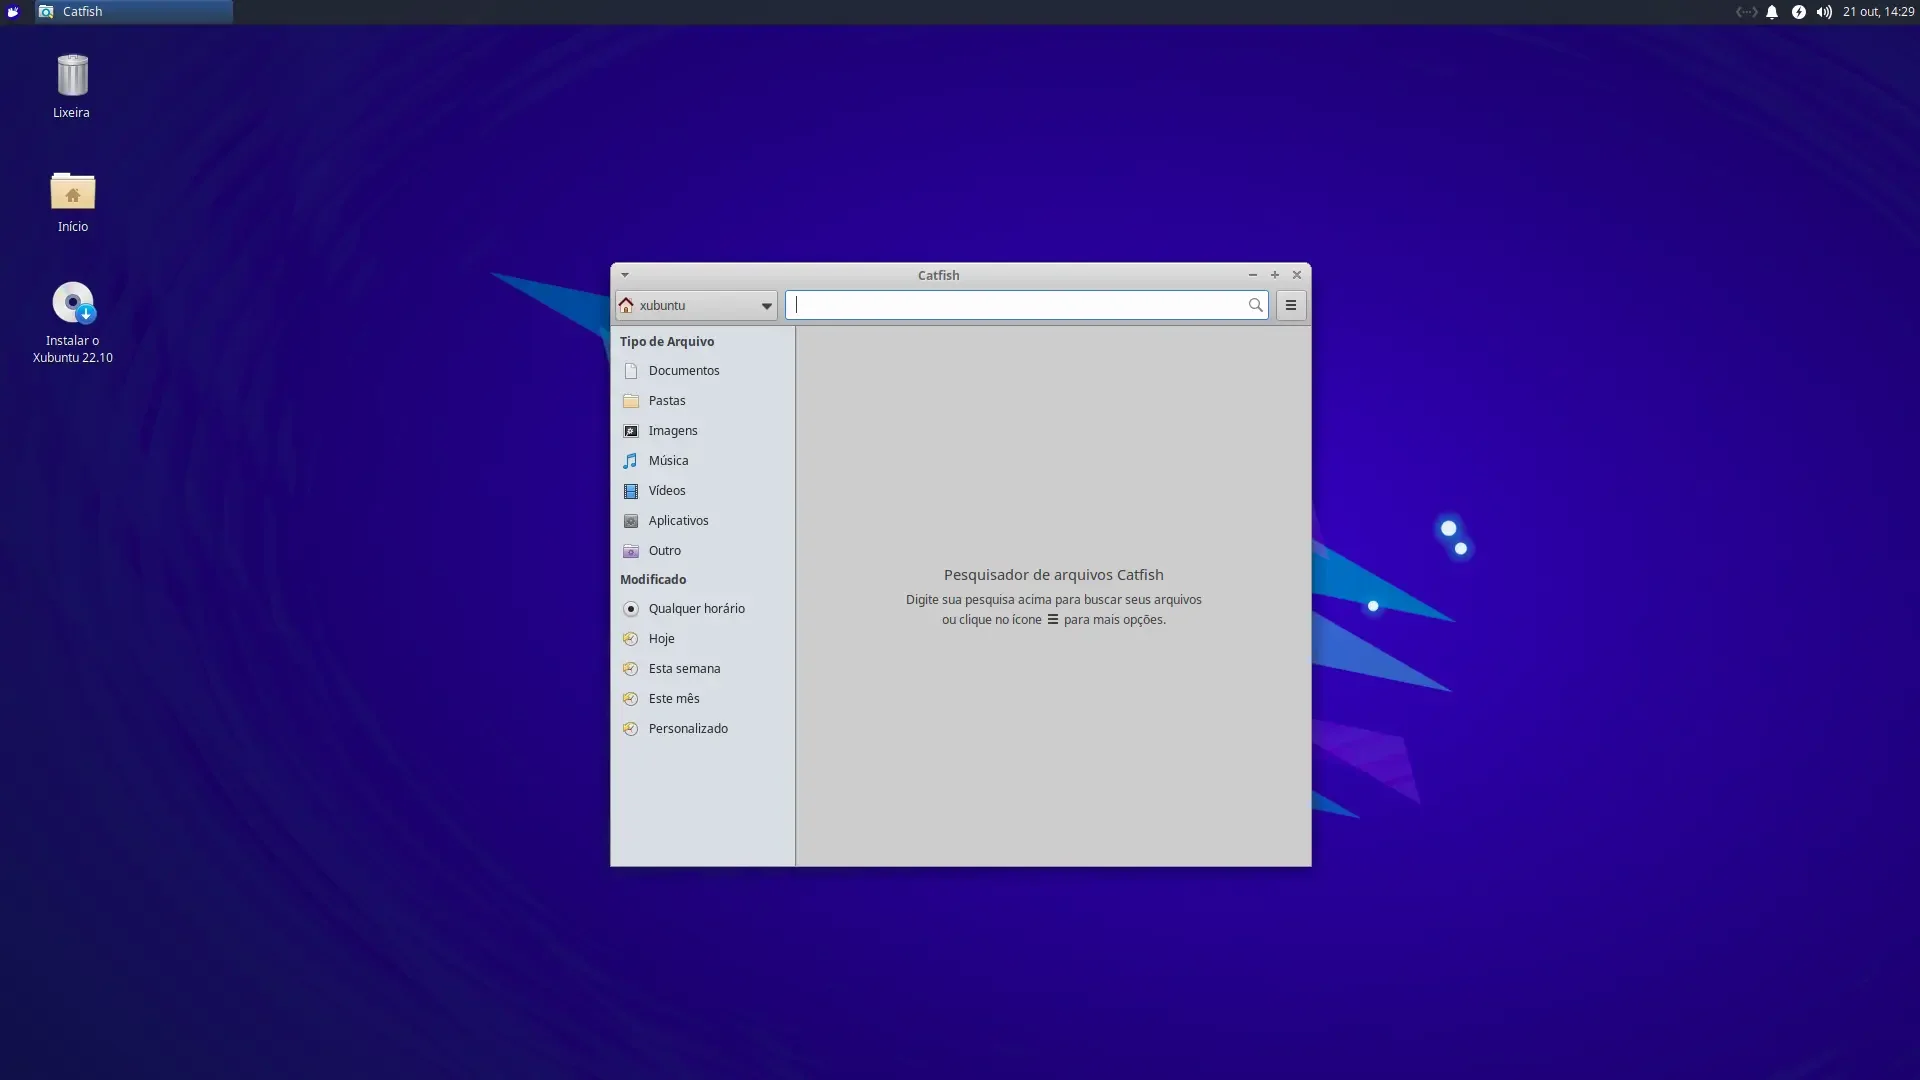1920x1080 pixels.
Task: Click the Modificado section heading
Action: [653, 580]
